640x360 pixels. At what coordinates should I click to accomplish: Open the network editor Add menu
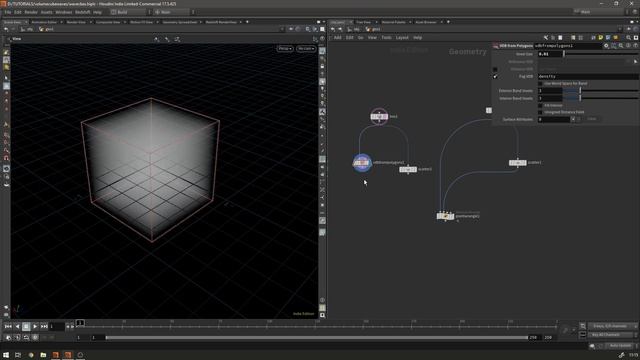click(337, 38)
